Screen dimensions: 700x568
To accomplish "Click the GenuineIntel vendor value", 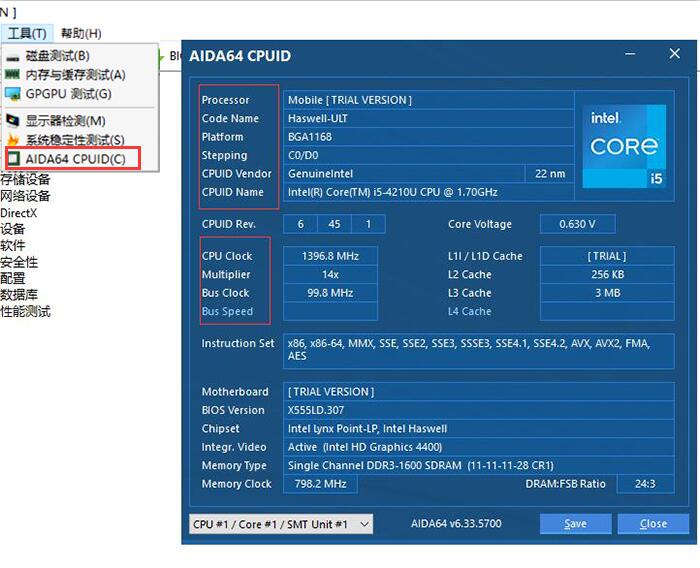I will (x=404, y=174).
